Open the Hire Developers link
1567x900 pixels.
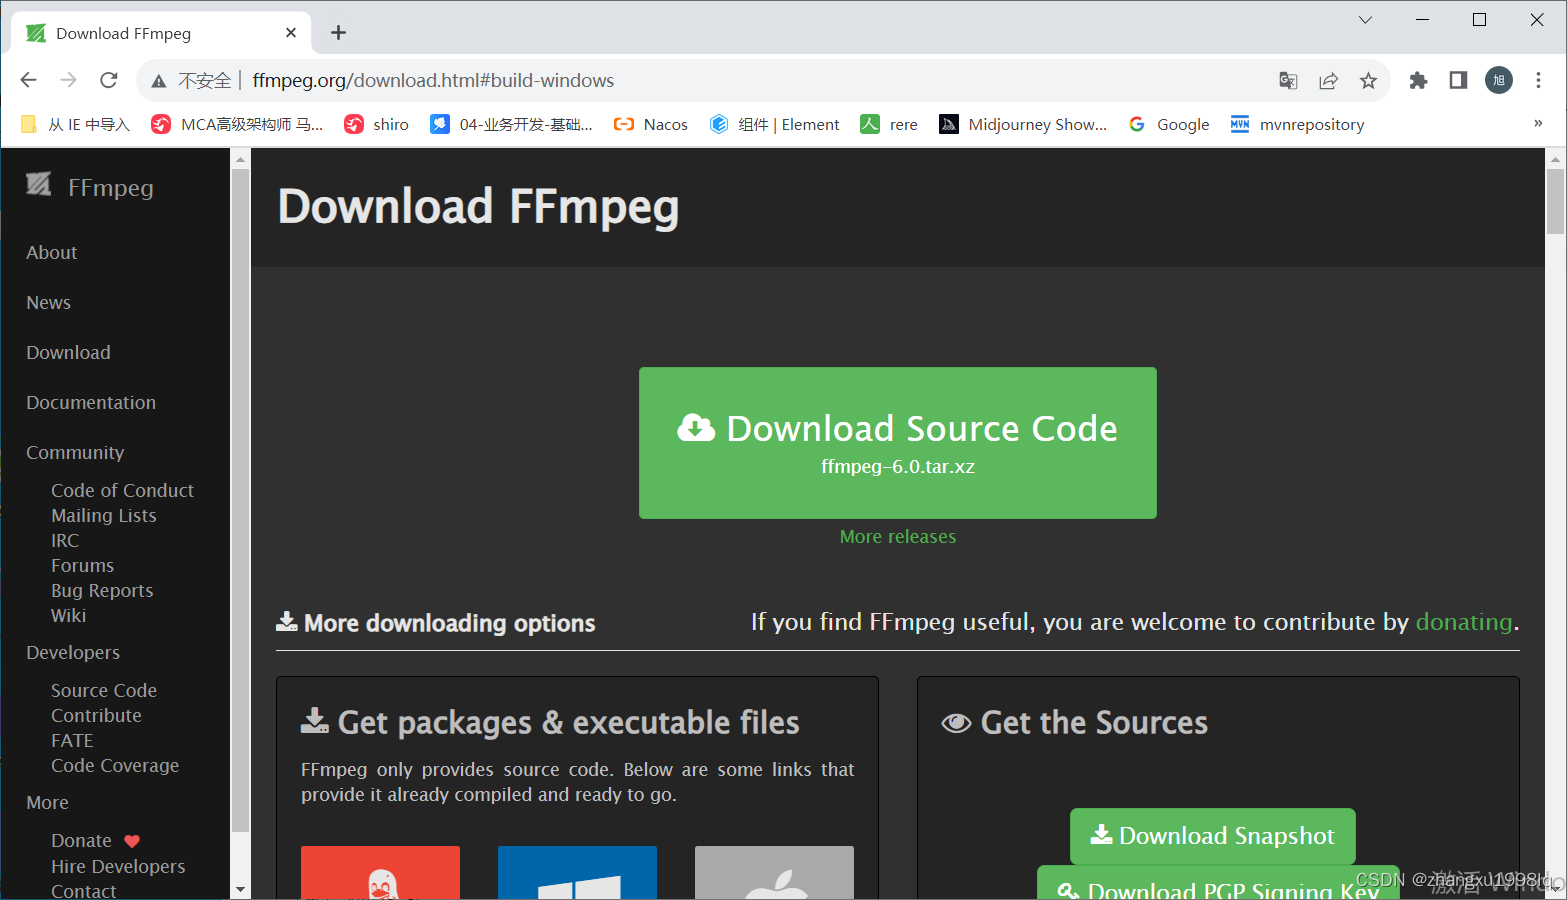coord(118,867)
